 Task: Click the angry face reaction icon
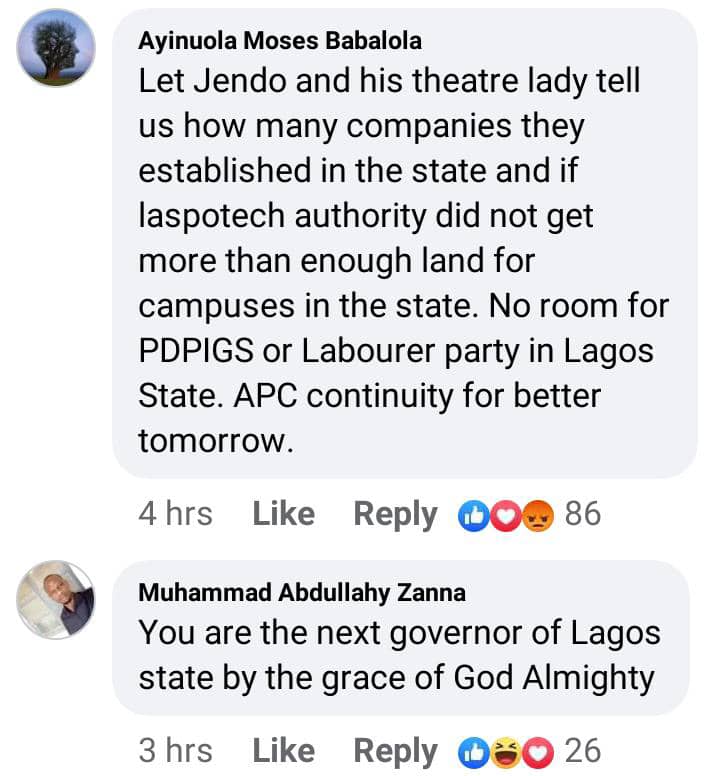tap(537, 515)
